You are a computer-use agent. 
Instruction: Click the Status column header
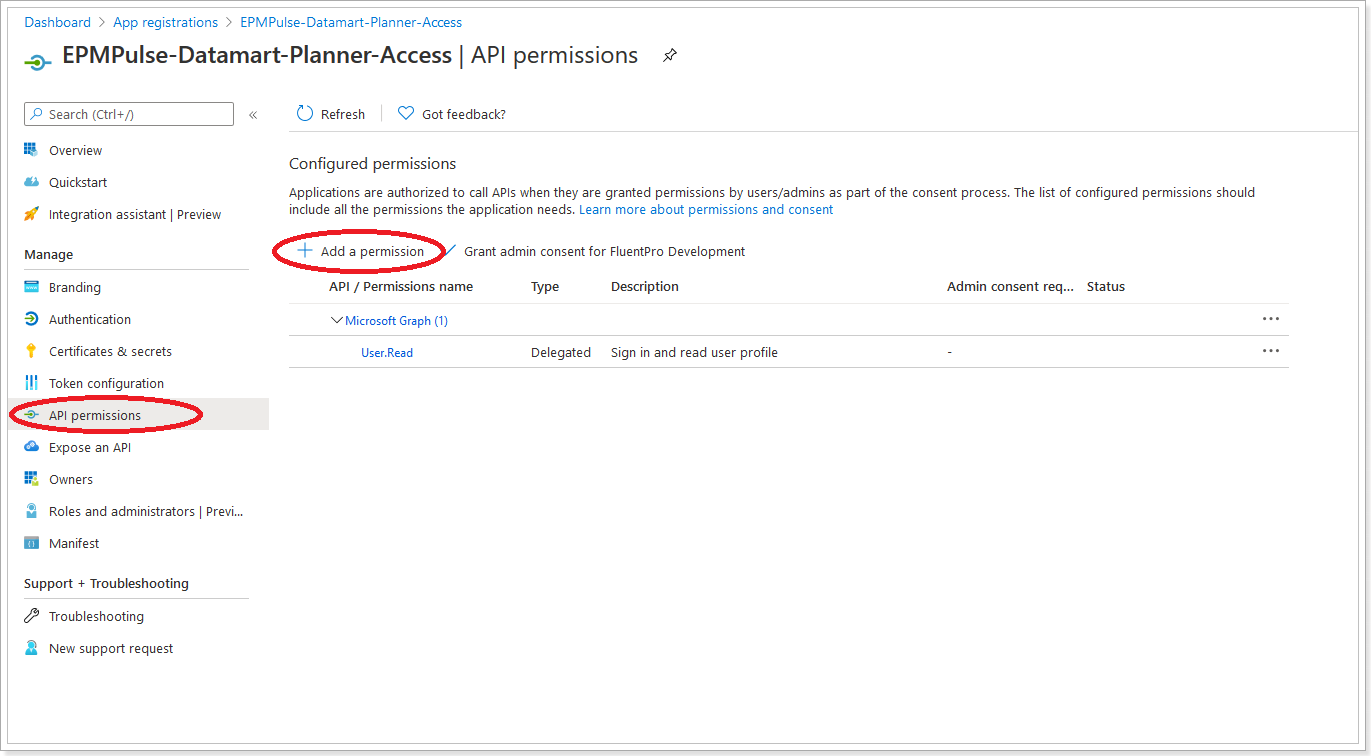[1106, 286]
